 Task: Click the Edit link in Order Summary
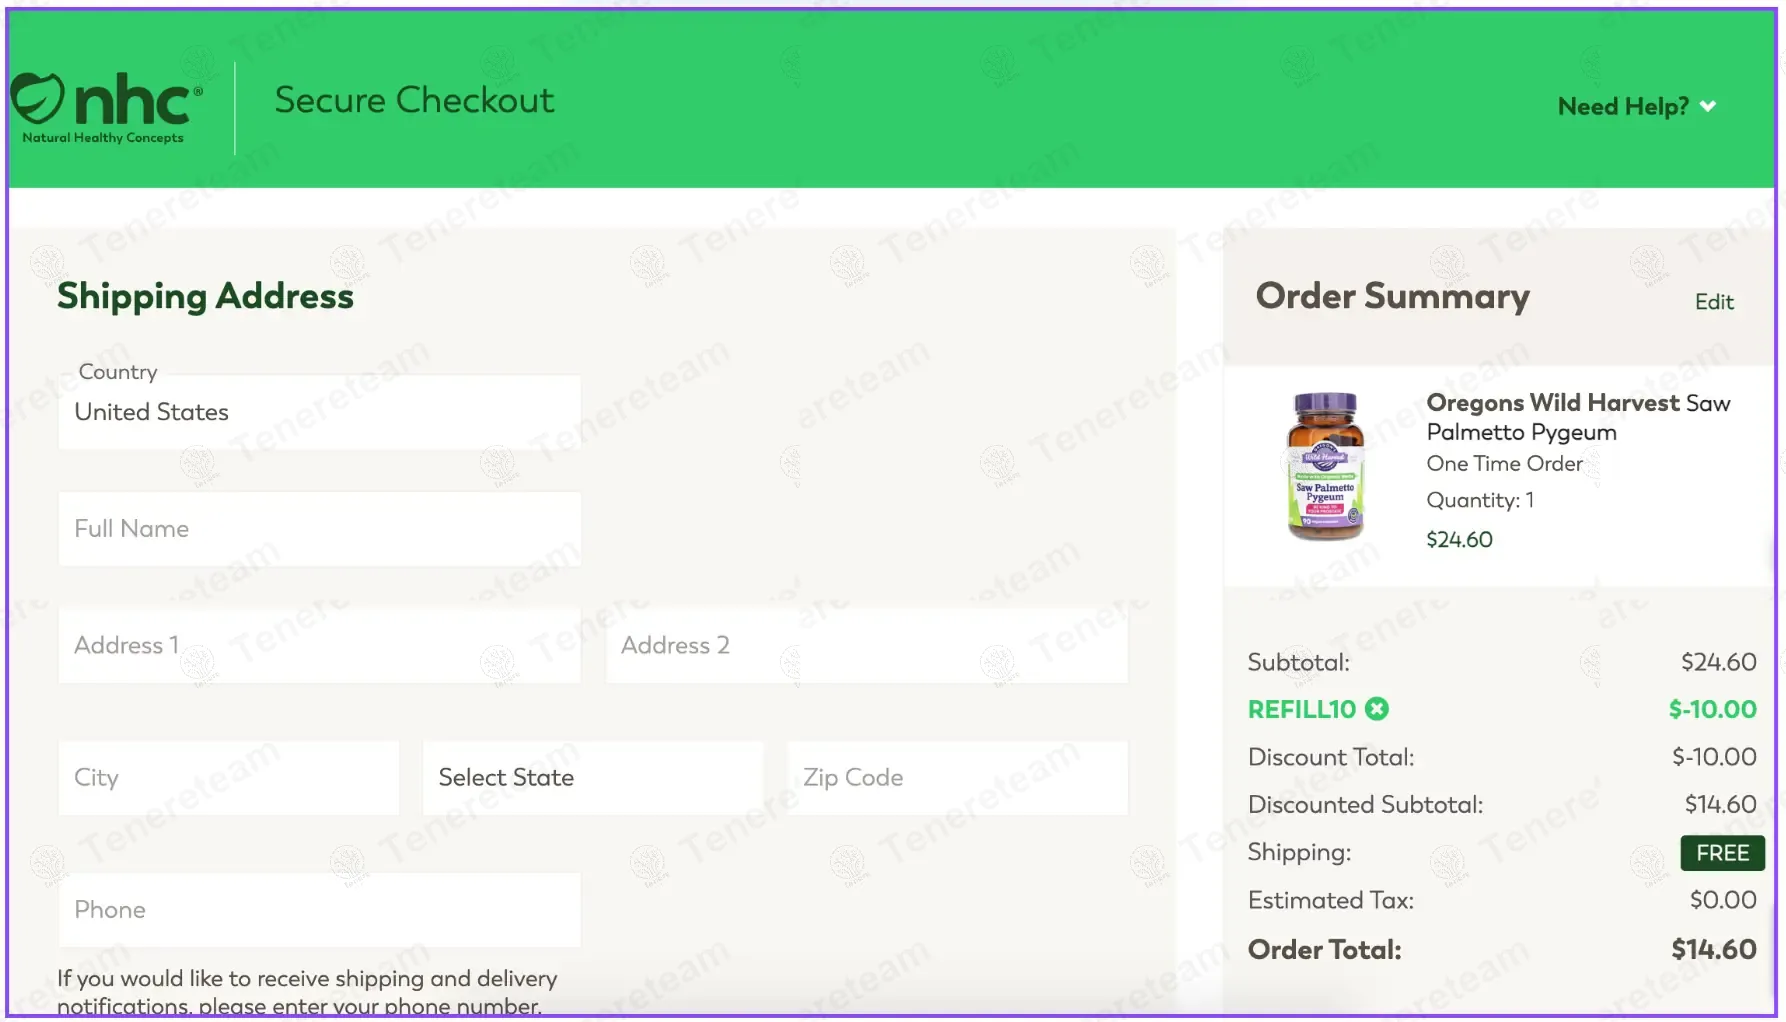[1714, 302]
